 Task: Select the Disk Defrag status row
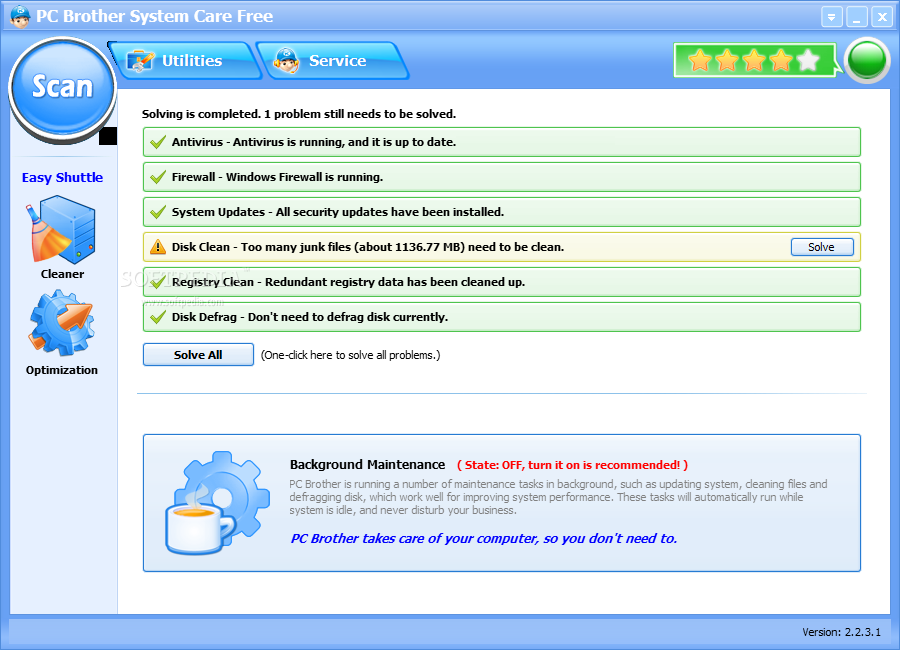pyautogui.click(x=502, y=317)
